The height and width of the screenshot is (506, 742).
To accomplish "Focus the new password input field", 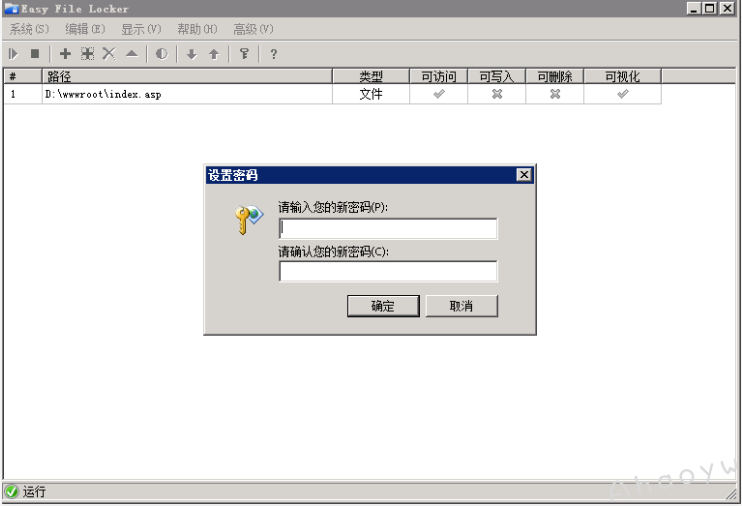I will (387, 229).
